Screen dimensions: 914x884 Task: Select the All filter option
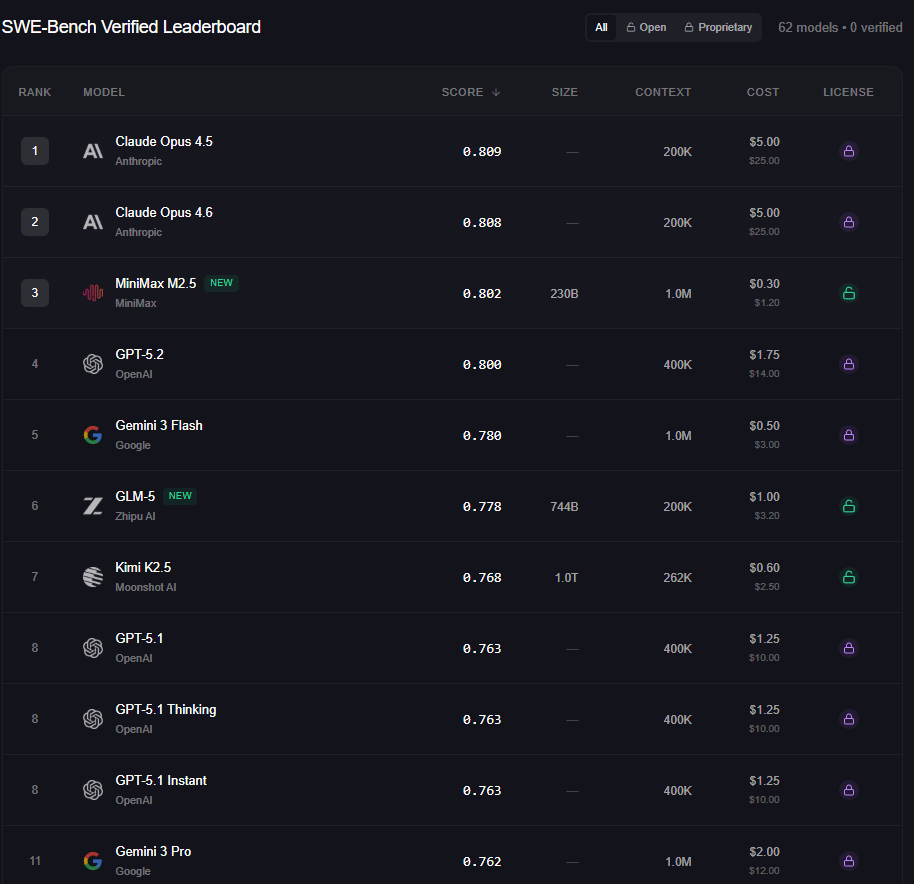pyautogui.click(x=601, y=28)
